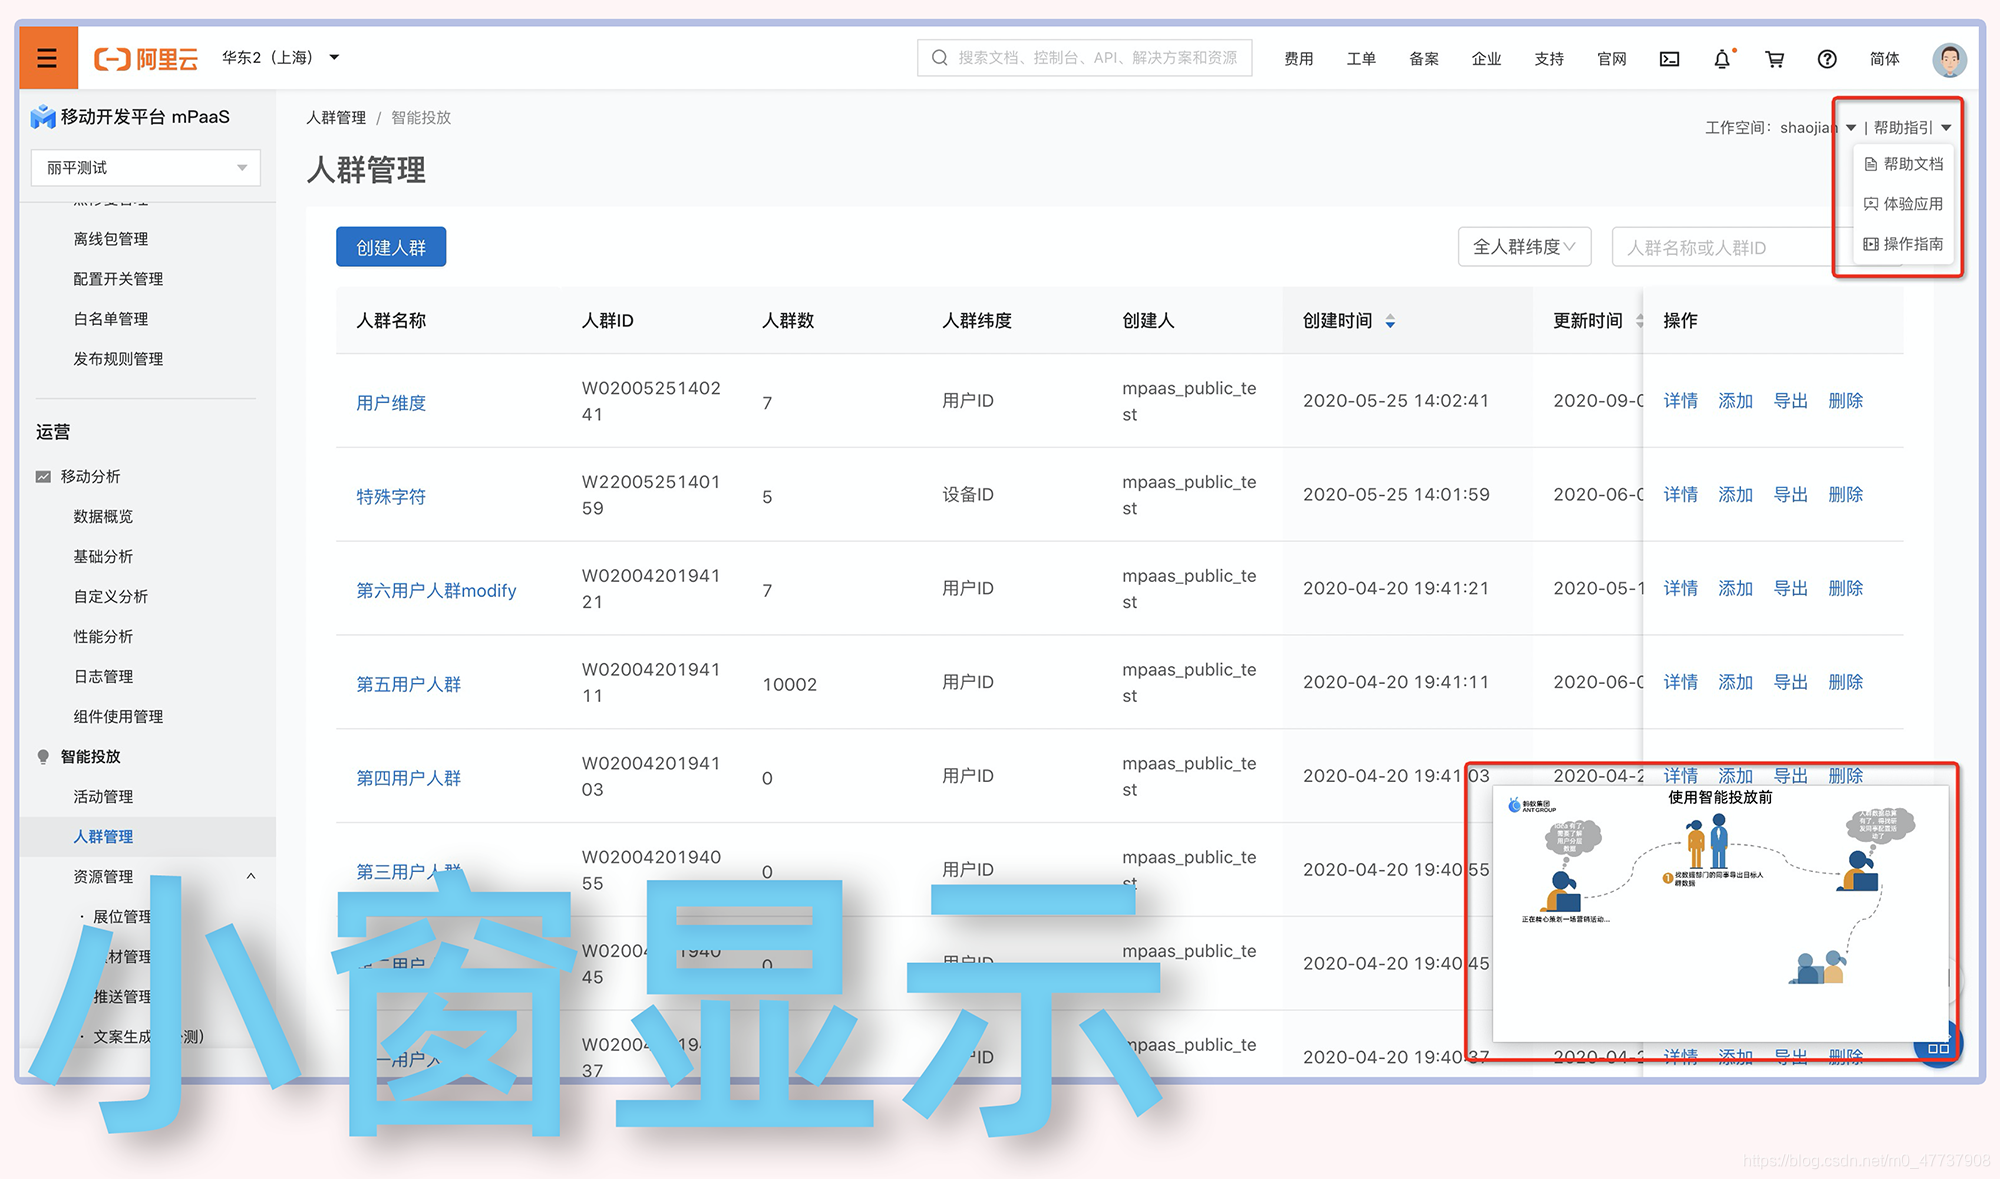2000x1179 pixels.
Task: Click the user avatar icon
Action: (1949, 59)
